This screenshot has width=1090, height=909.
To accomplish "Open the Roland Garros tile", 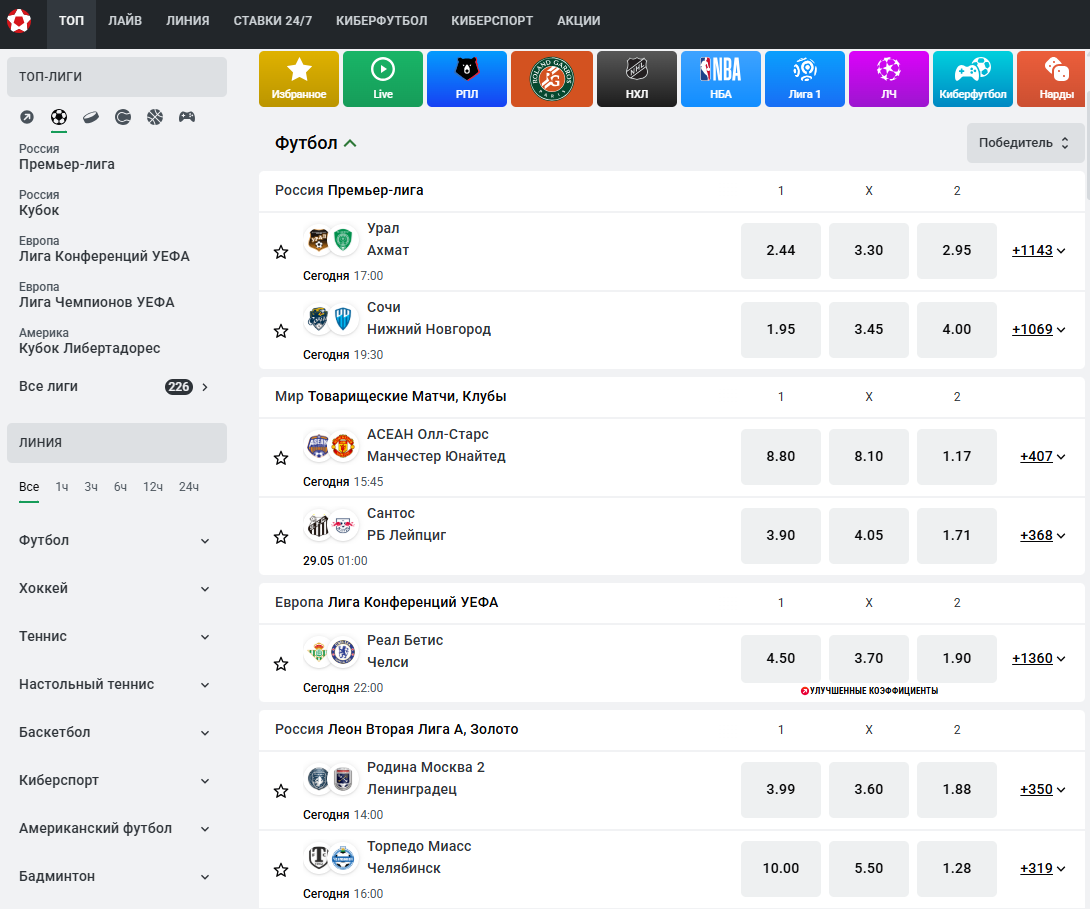I will pyautogui.click(x=552, y=79).
